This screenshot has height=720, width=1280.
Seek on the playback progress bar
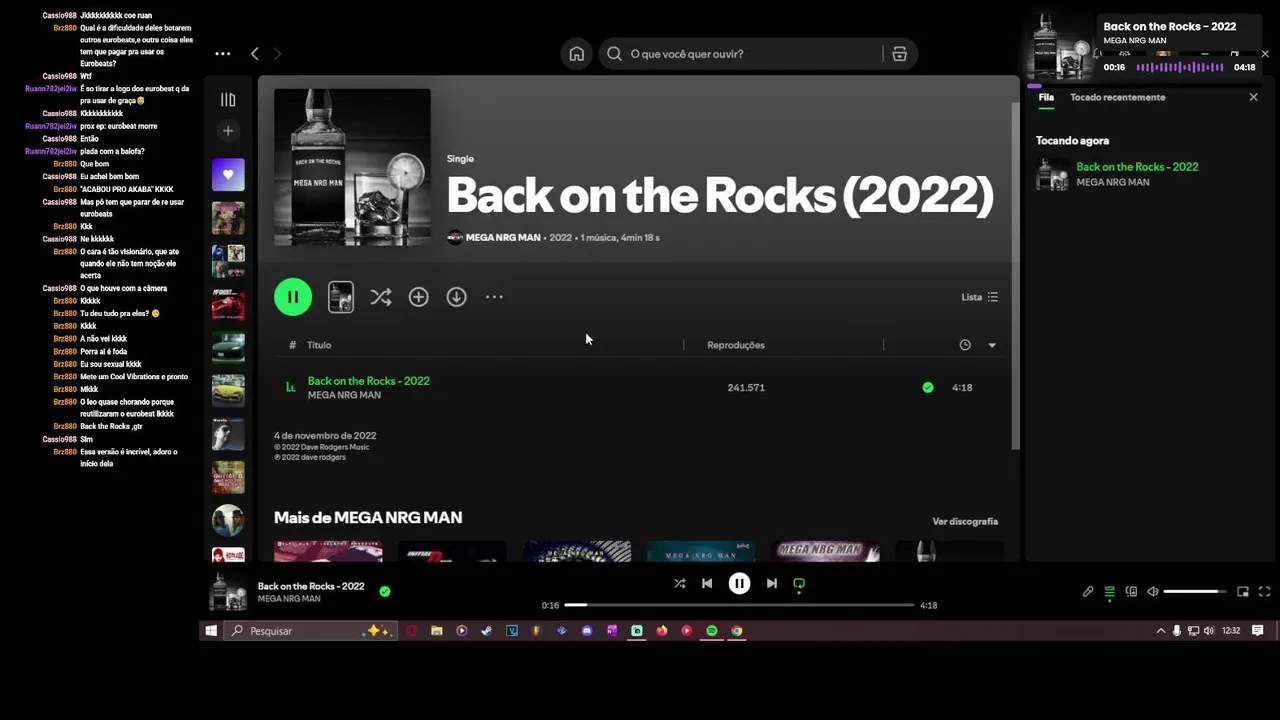tap(739, 605)
